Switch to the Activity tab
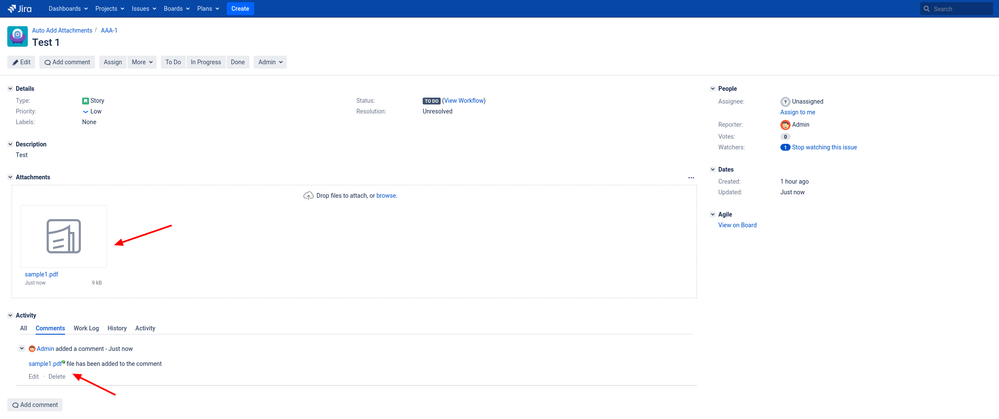Image resolution: width=999 pixels, height=419 pixels. [145, 329]
